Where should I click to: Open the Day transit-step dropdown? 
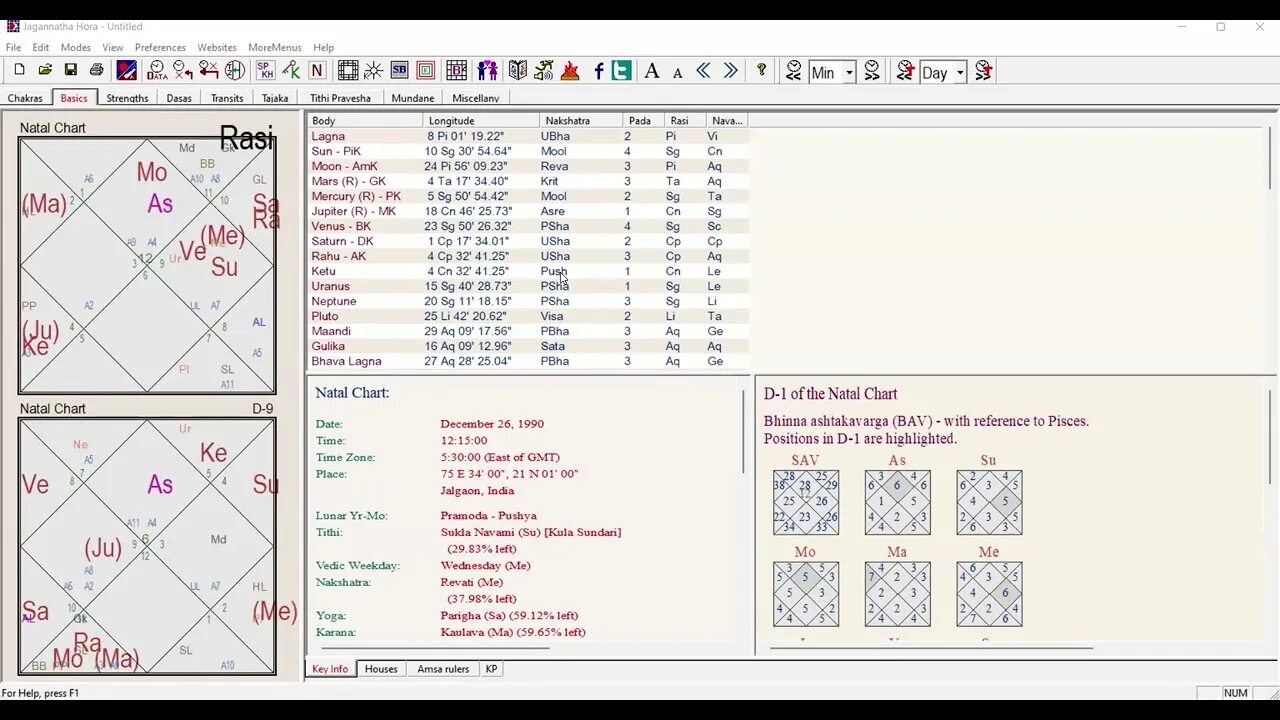pyautogui.click(x=960, y=72)
